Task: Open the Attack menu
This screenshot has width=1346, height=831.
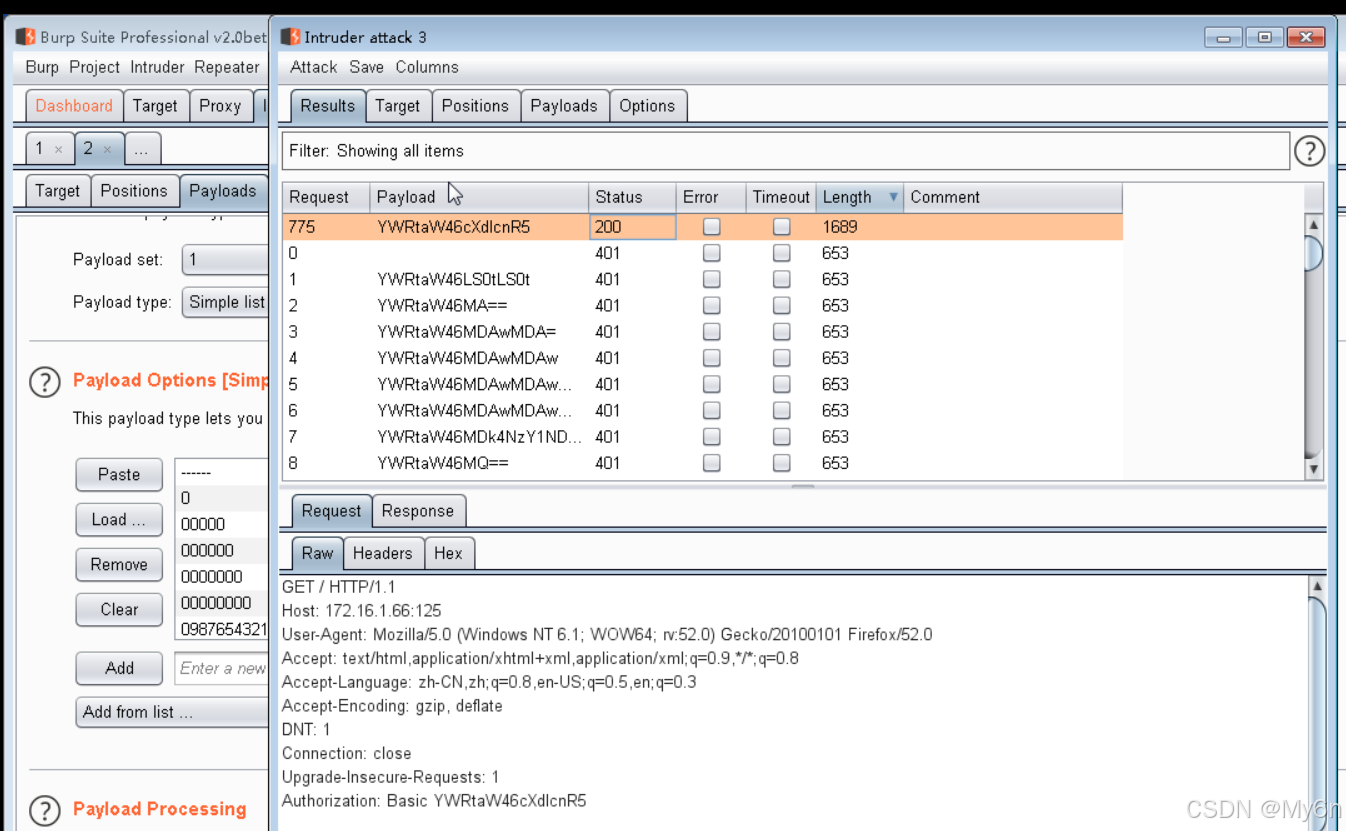Action: [313, 67]
